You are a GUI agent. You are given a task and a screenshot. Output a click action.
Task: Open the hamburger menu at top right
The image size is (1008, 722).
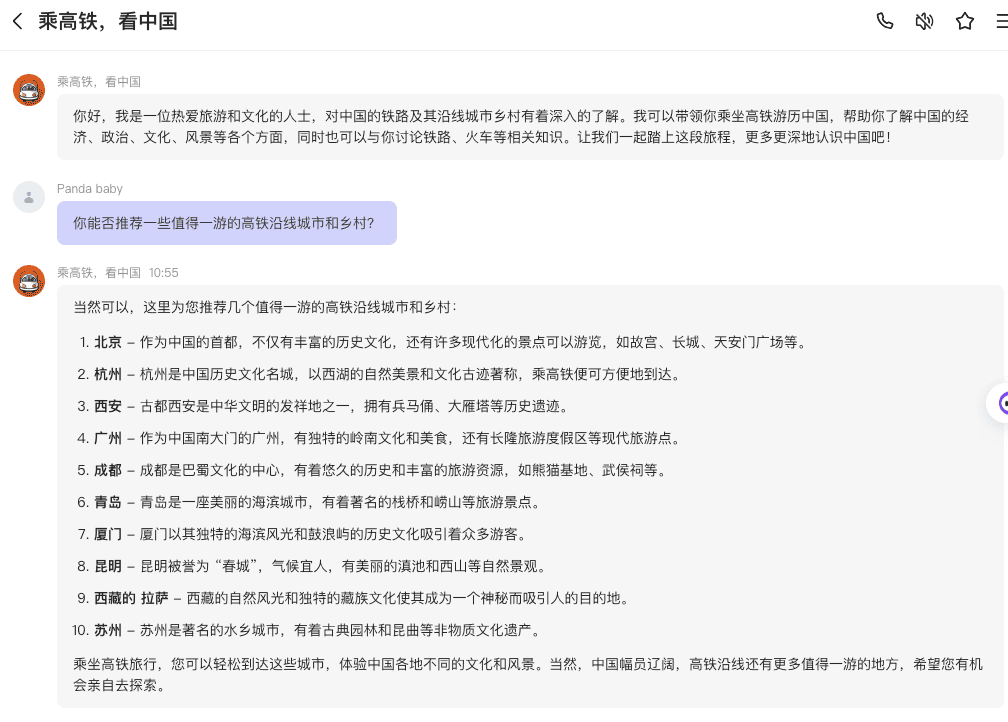[x=1000, y=21]
